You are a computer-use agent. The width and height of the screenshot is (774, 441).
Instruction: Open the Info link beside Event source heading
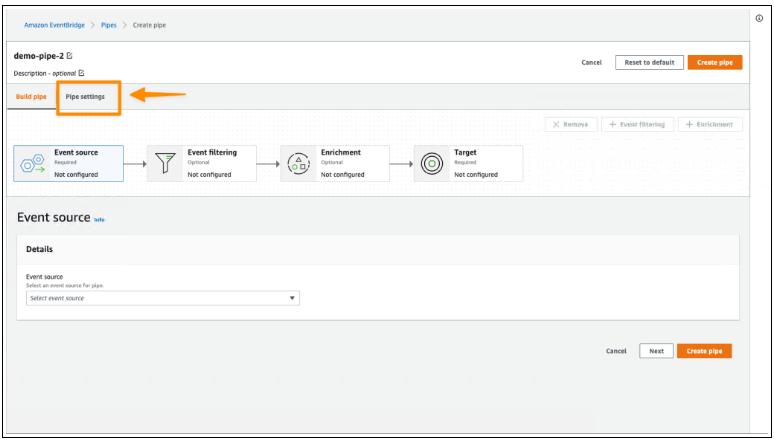[99, 219]
